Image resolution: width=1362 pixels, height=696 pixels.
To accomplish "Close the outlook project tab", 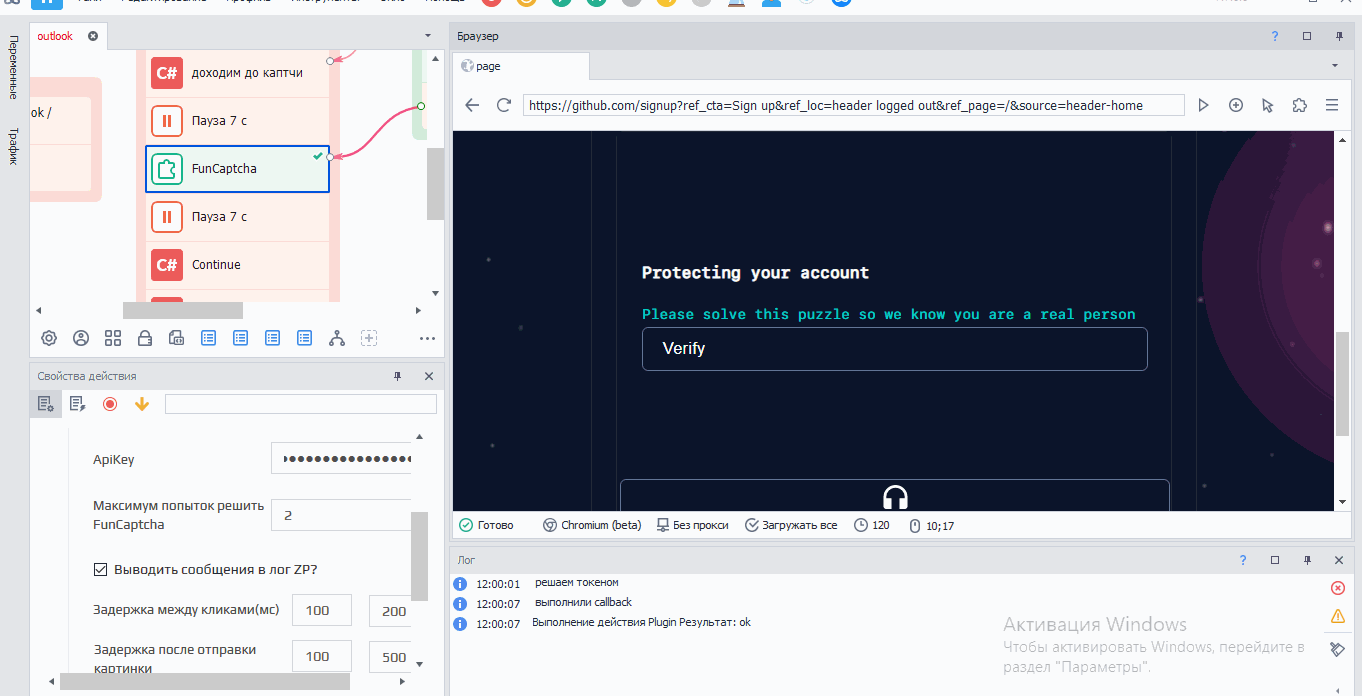I will (x=93, y=36).
